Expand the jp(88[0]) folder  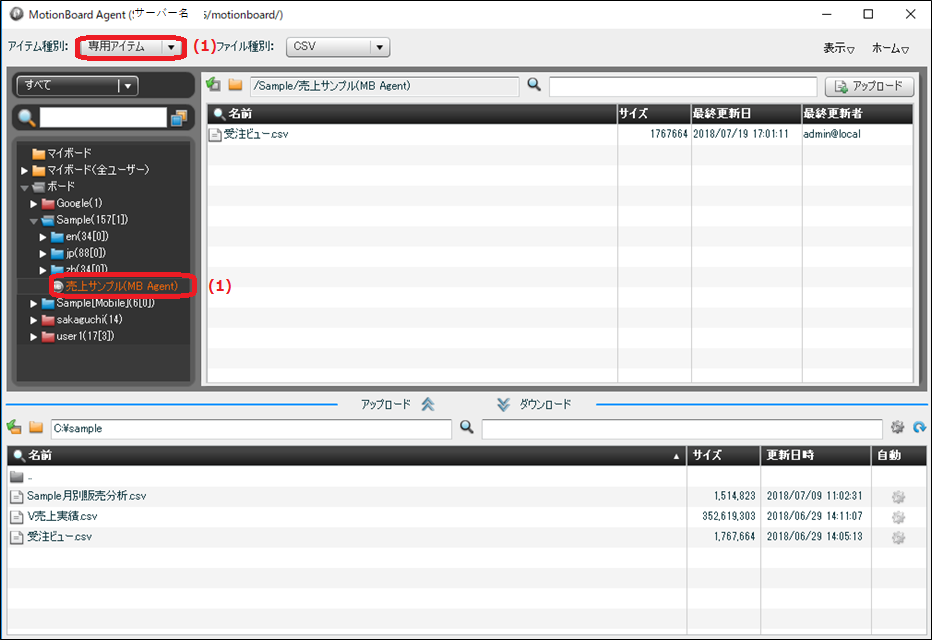(43, 254)
